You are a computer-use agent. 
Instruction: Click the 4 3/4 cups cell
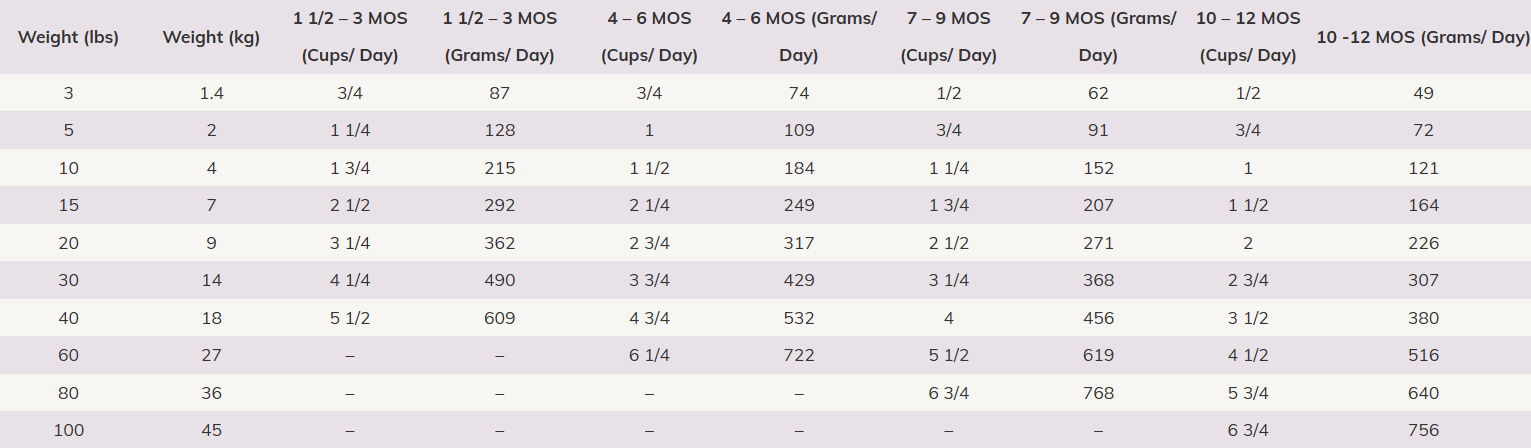[649, 318]
